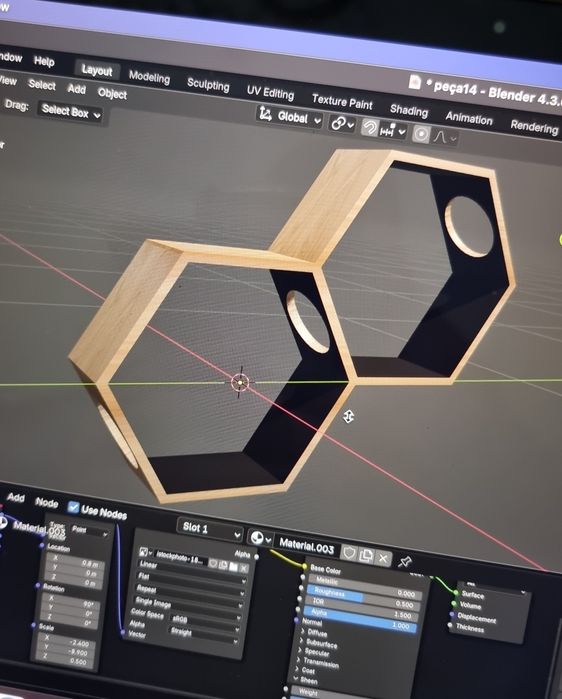The width and height of the screenshot is (562, 699).
Task: Toggle proportional editing circle icon
Action: [421, 134]
